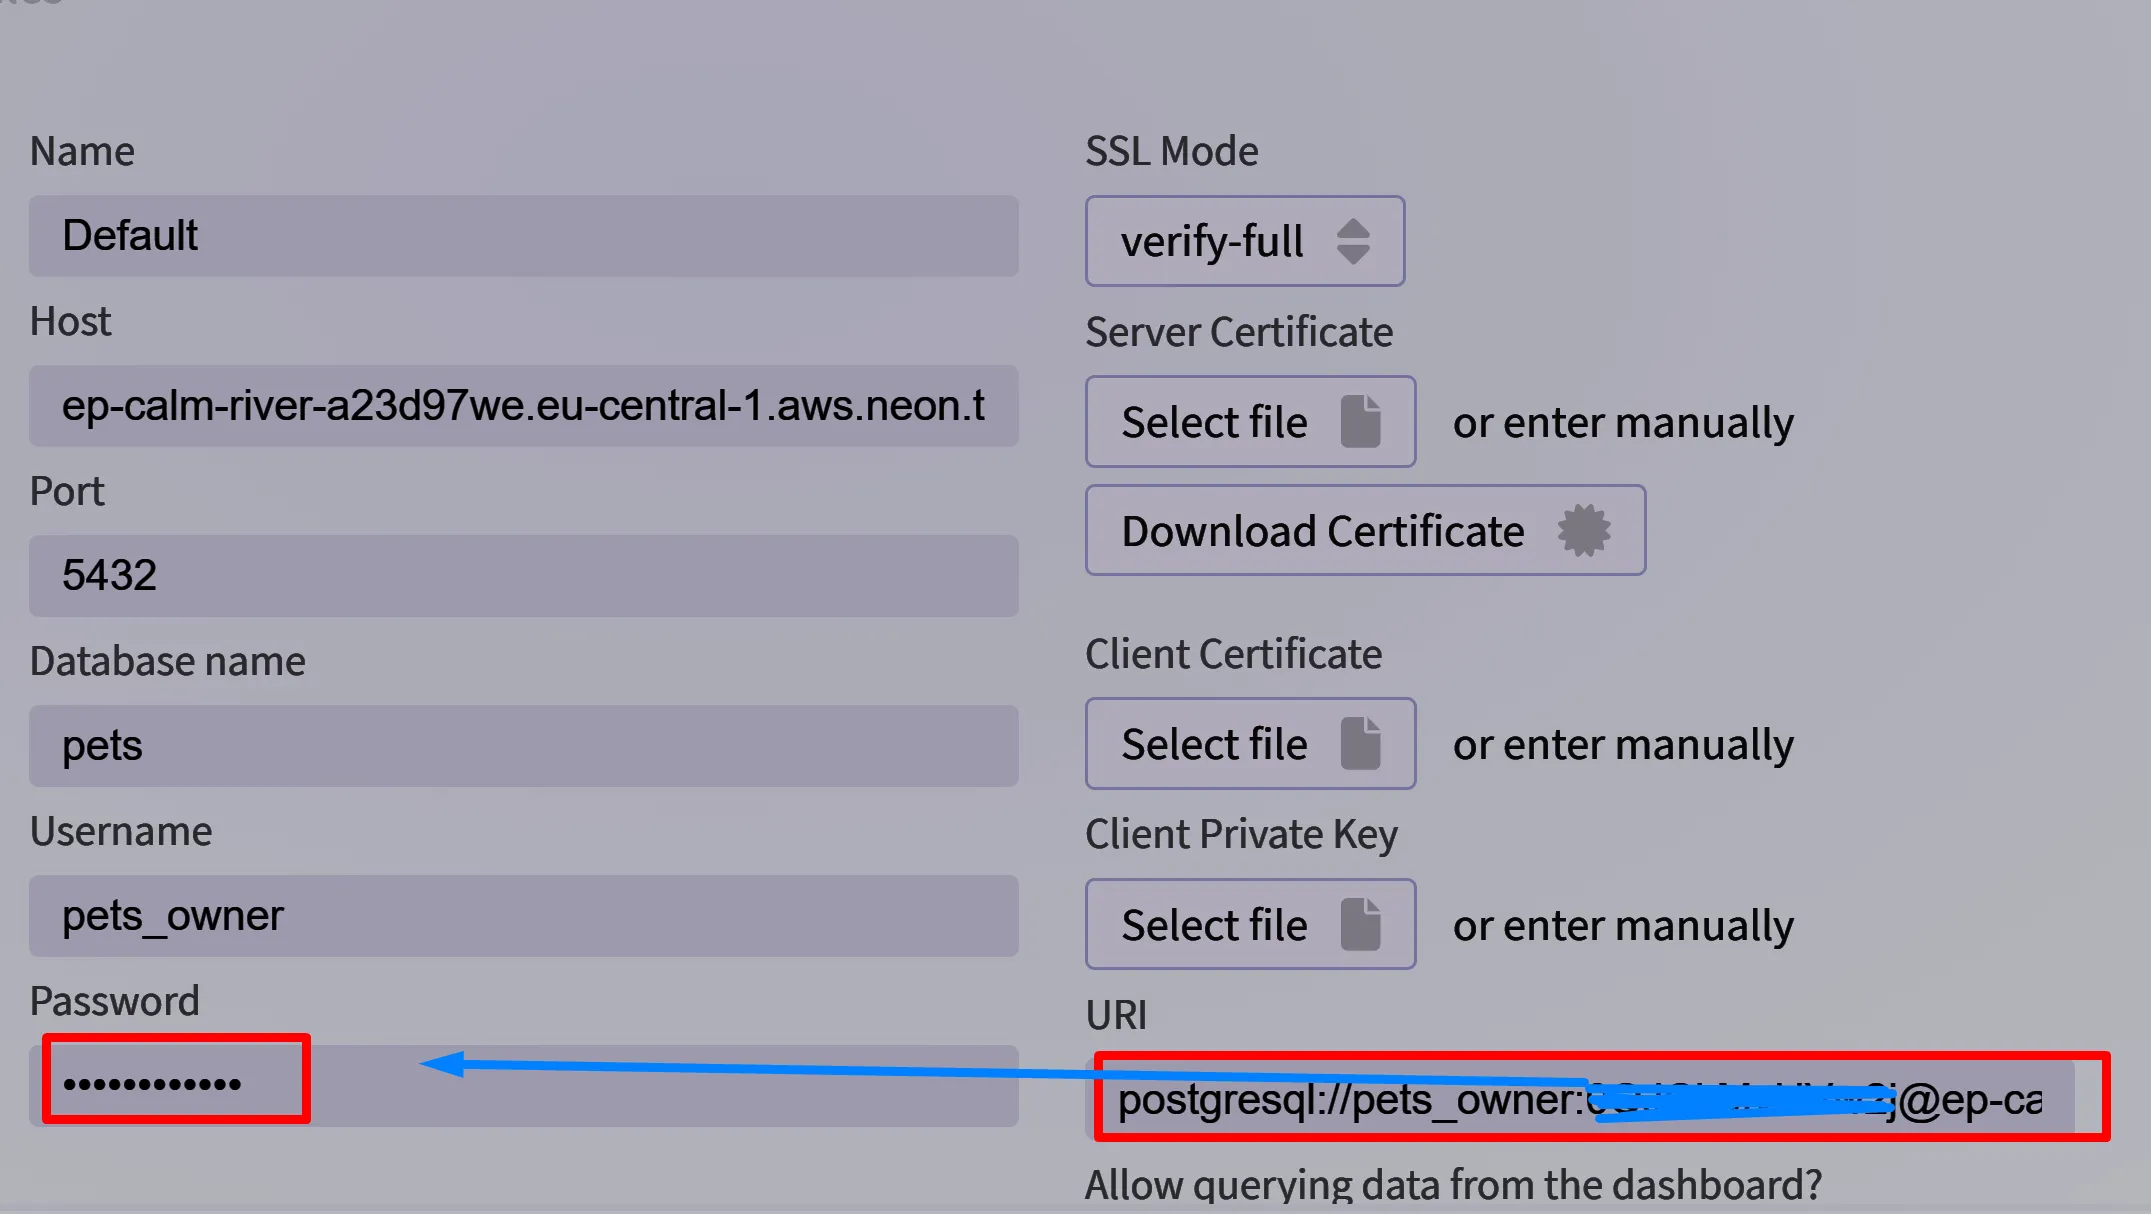Click the Database name field with pets
The image size is (2151, 1214).
[x=523, y=746]
